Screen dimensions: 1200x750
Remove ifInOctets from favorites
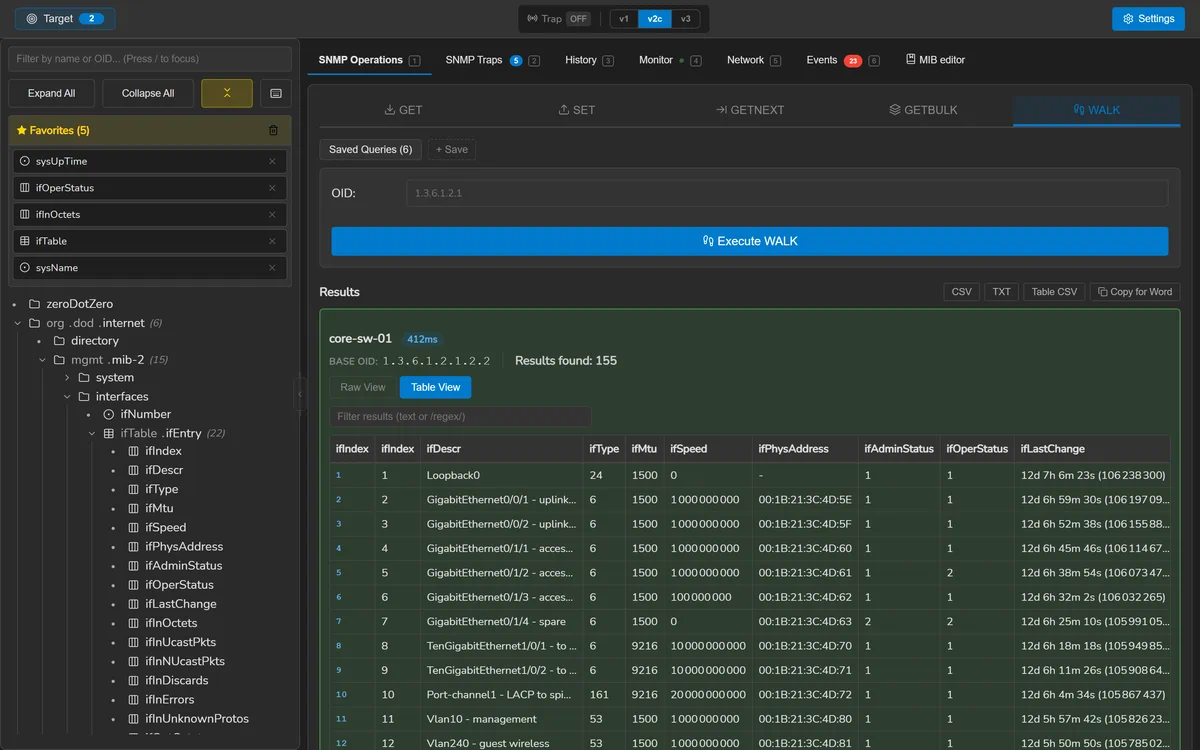272,214
